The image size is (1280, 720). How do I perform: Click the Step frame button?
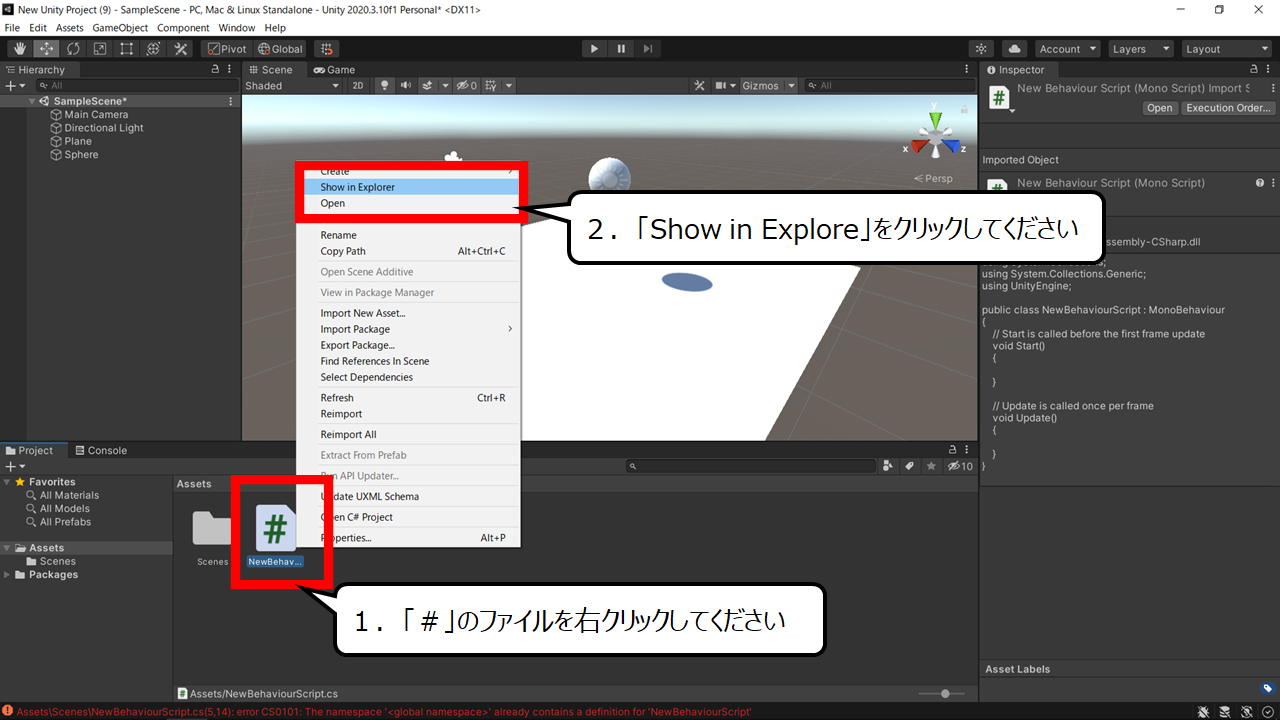tap(648, 49)
